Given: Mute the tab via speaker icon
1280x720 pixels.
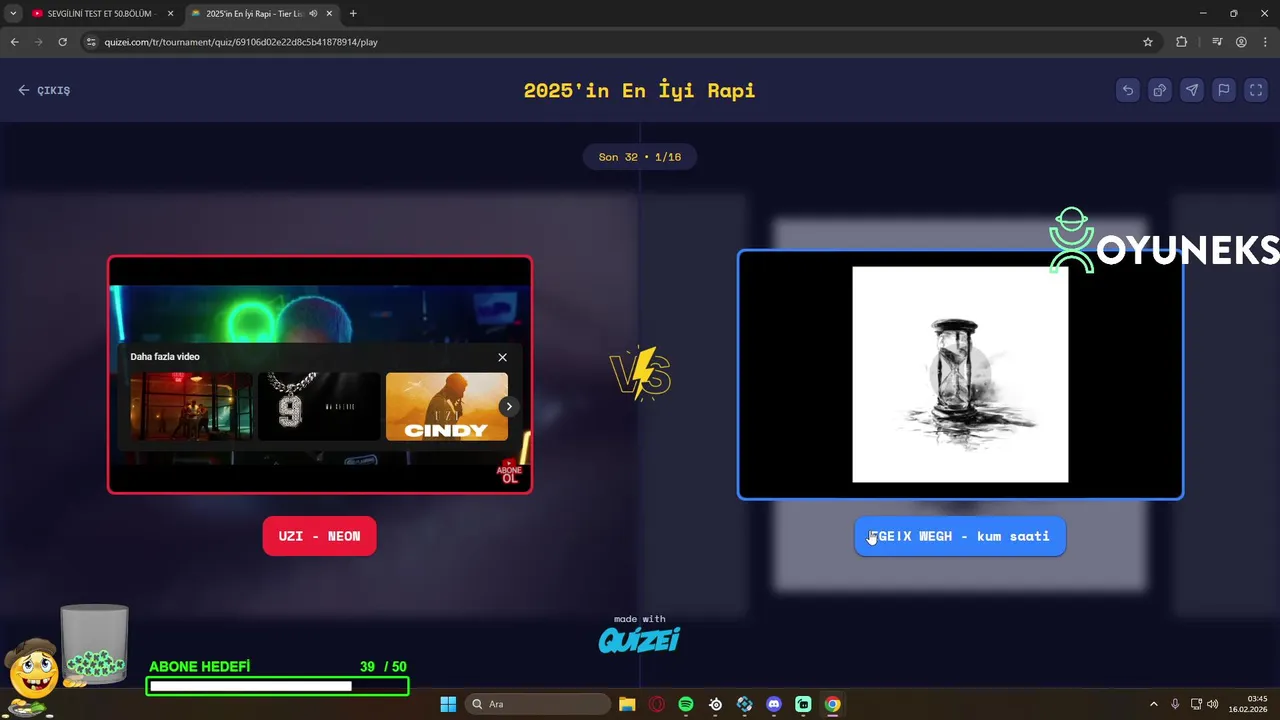Looking at the screenshot, I should [x=313, y=14].
